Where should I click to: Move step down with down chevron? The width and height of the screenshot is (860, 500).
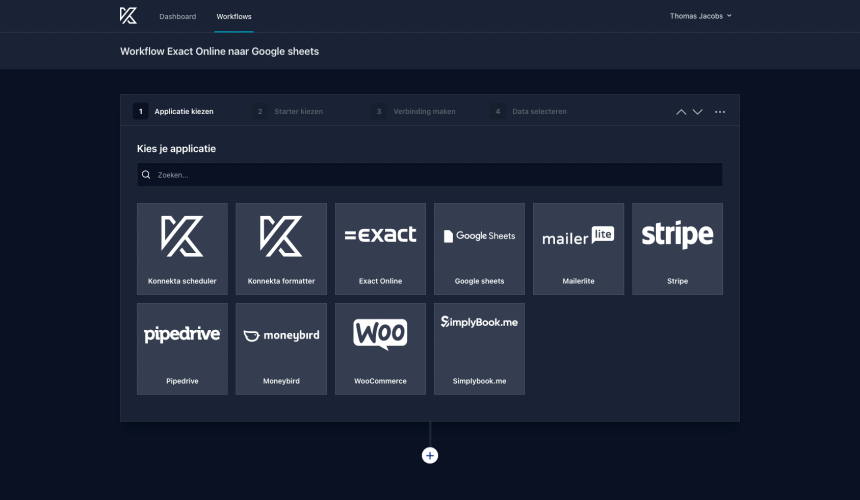coord(698,112)
